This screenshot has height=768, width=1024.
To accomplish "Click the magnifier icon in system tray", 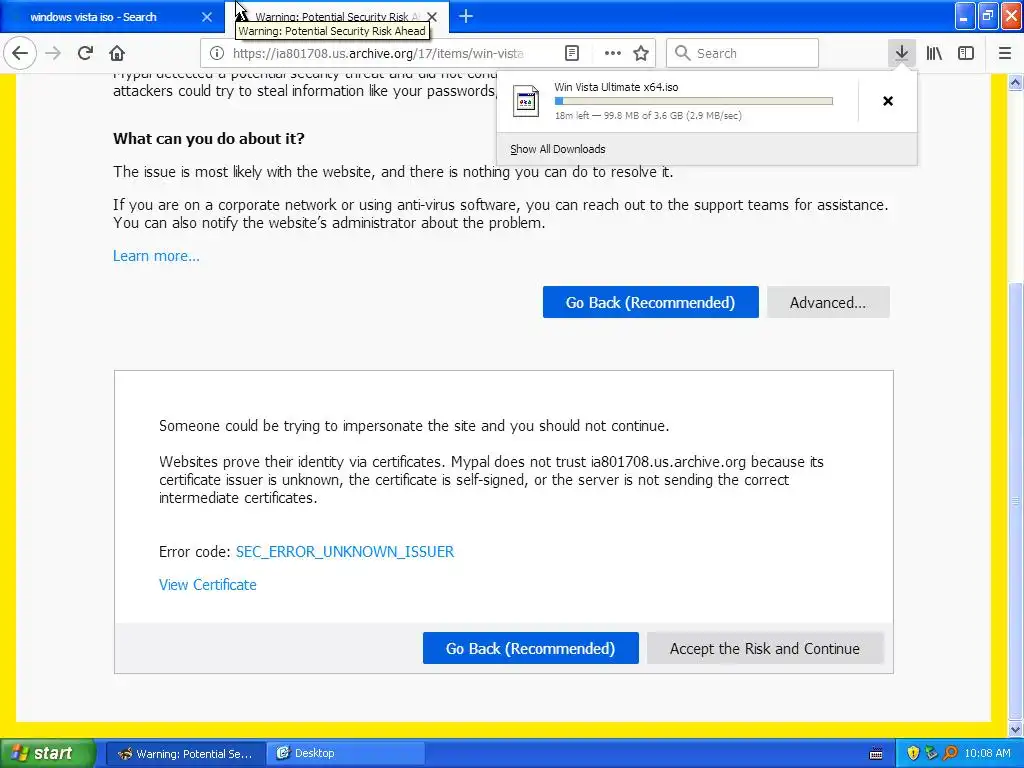I will coord(951,754).
